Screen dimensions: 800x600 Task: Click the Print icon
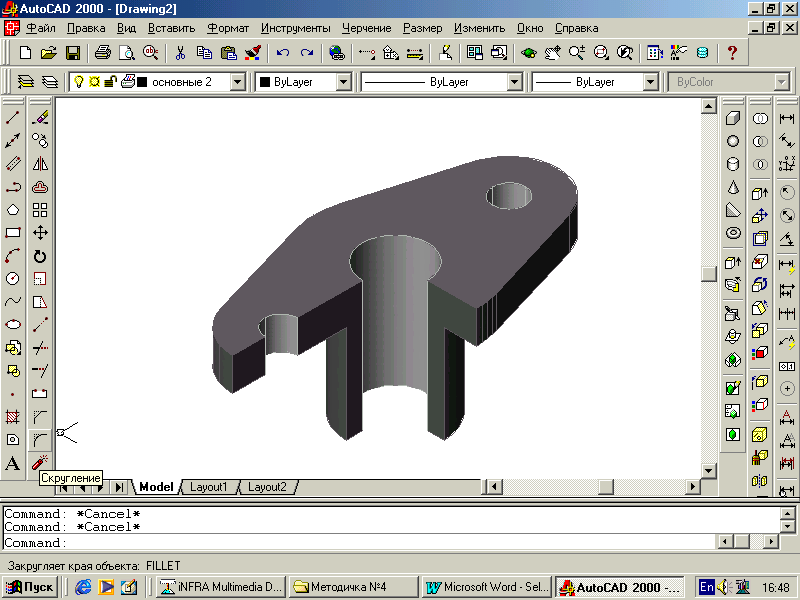point(103,53)
